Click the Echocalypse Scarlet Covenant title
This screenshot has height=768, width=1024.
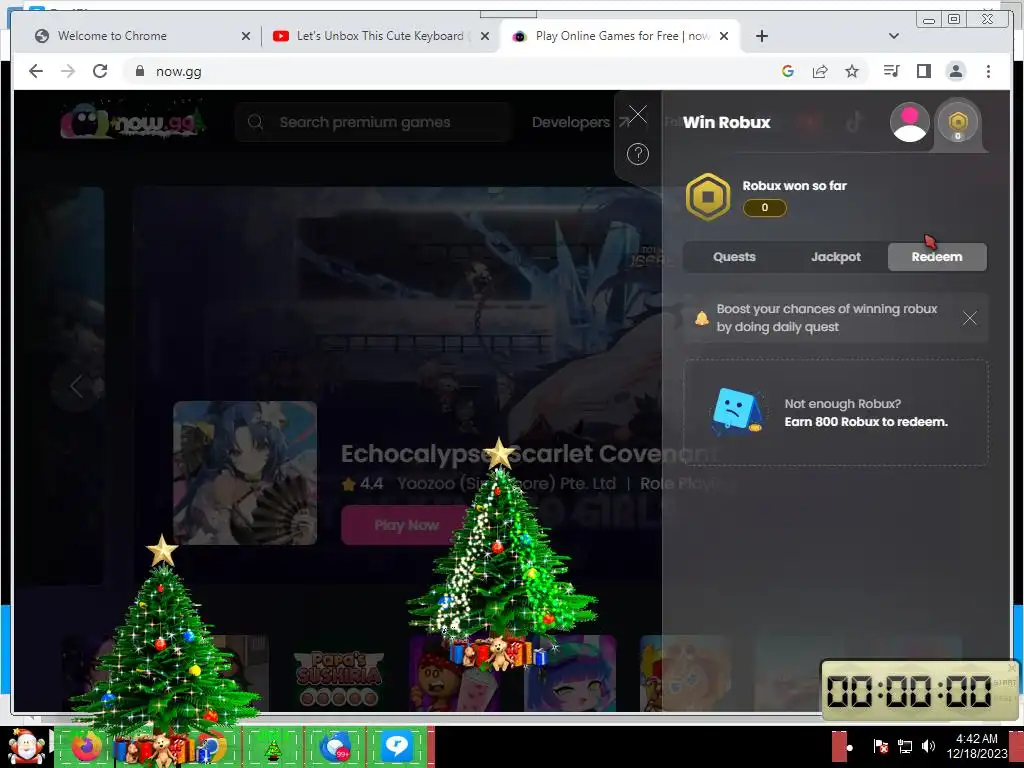(529, 453)
